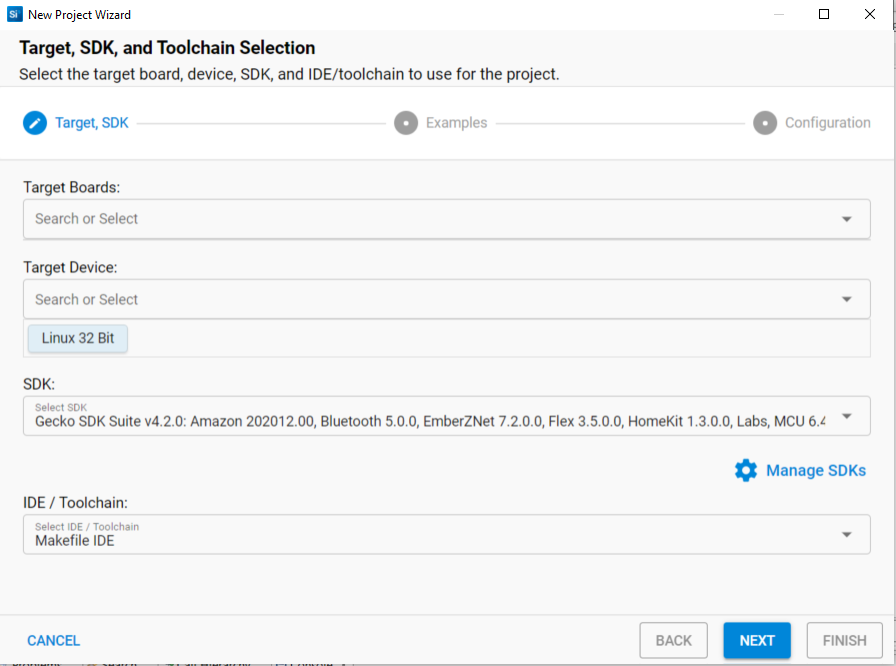Open the Manage SDKs link

coord(815,470)
